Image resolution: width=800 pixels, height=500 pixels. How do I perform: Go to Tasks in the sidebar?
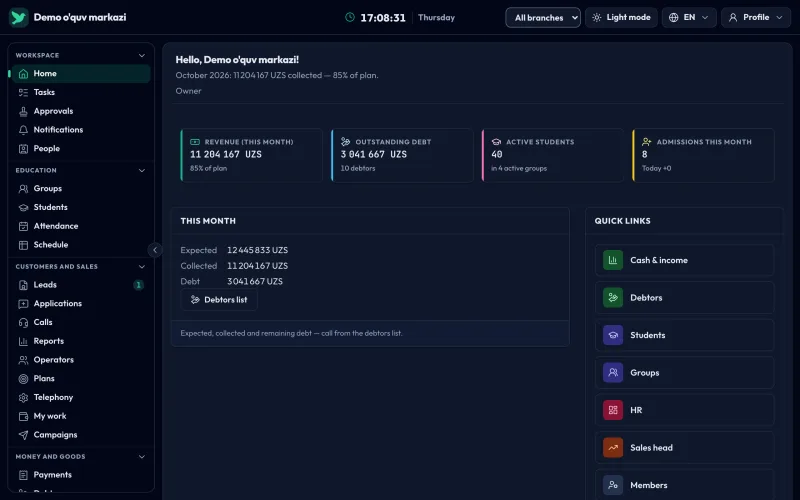pos(81,92)
